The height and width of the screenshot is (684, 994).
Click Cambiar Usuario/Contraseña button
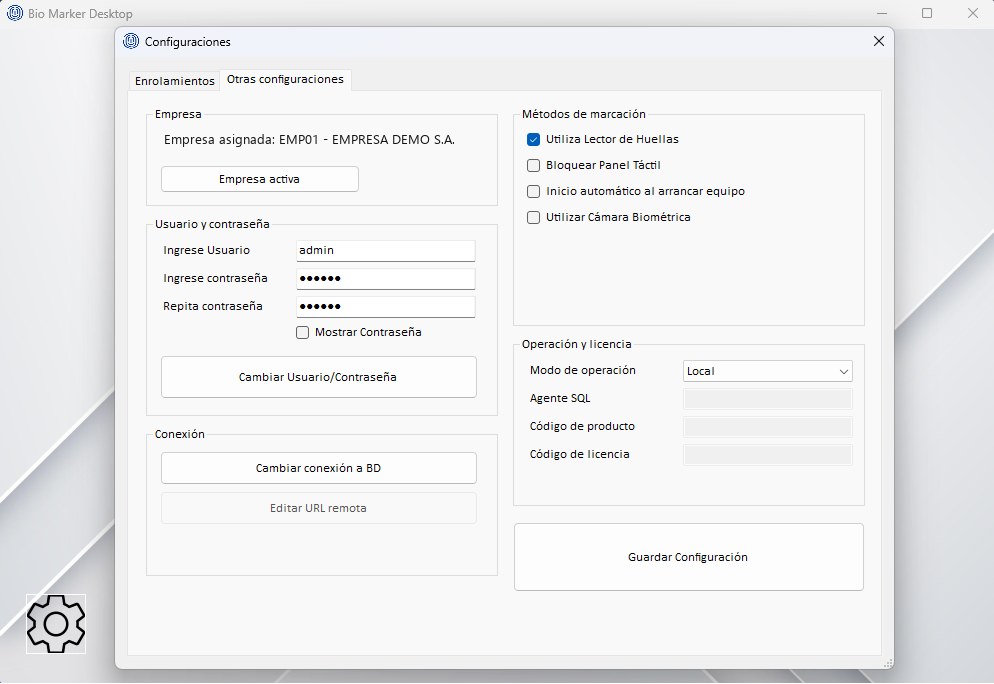point(318,377)
